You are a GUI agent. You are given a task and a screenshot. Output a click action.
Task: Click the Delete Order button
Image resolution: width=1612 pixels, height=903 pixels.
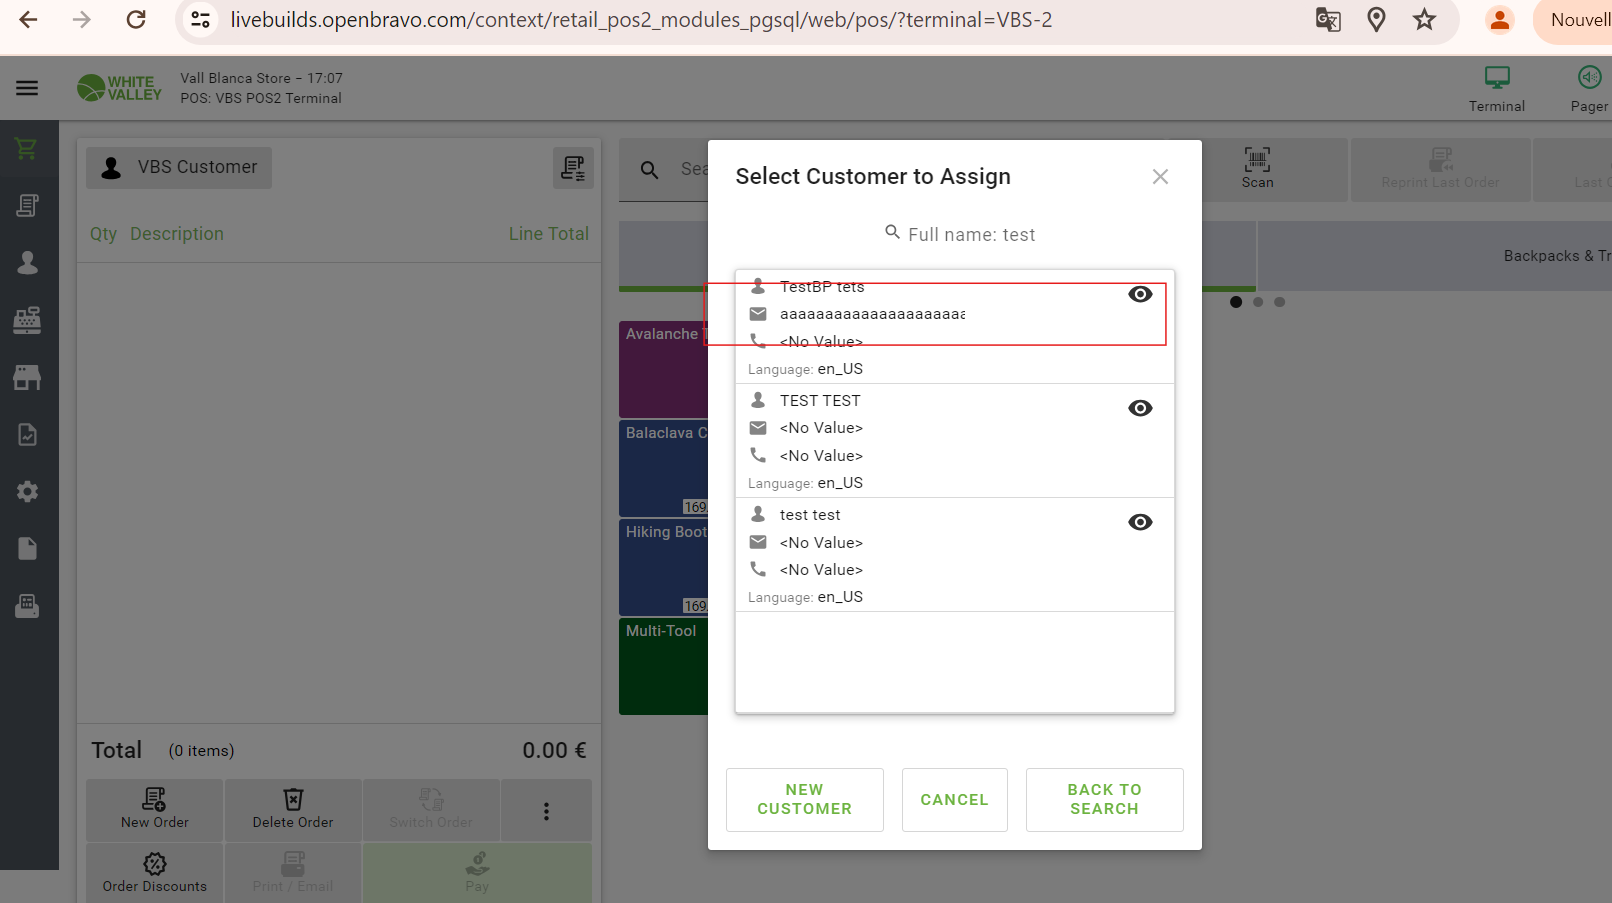coord(293,809)
